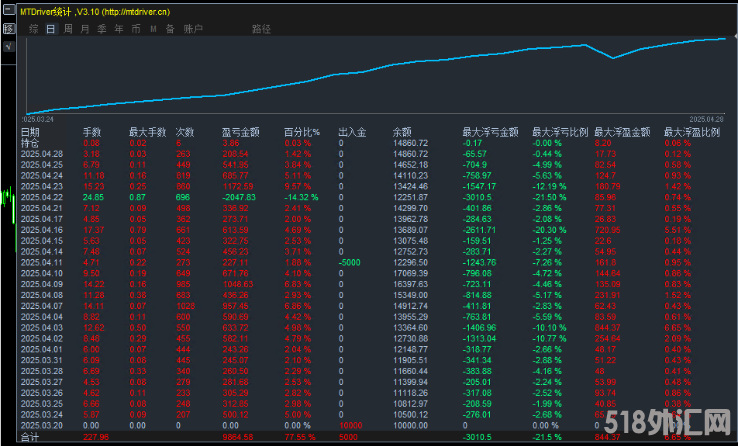Click the 手数 column header
The image size is (738, 446).
[92, 132]
